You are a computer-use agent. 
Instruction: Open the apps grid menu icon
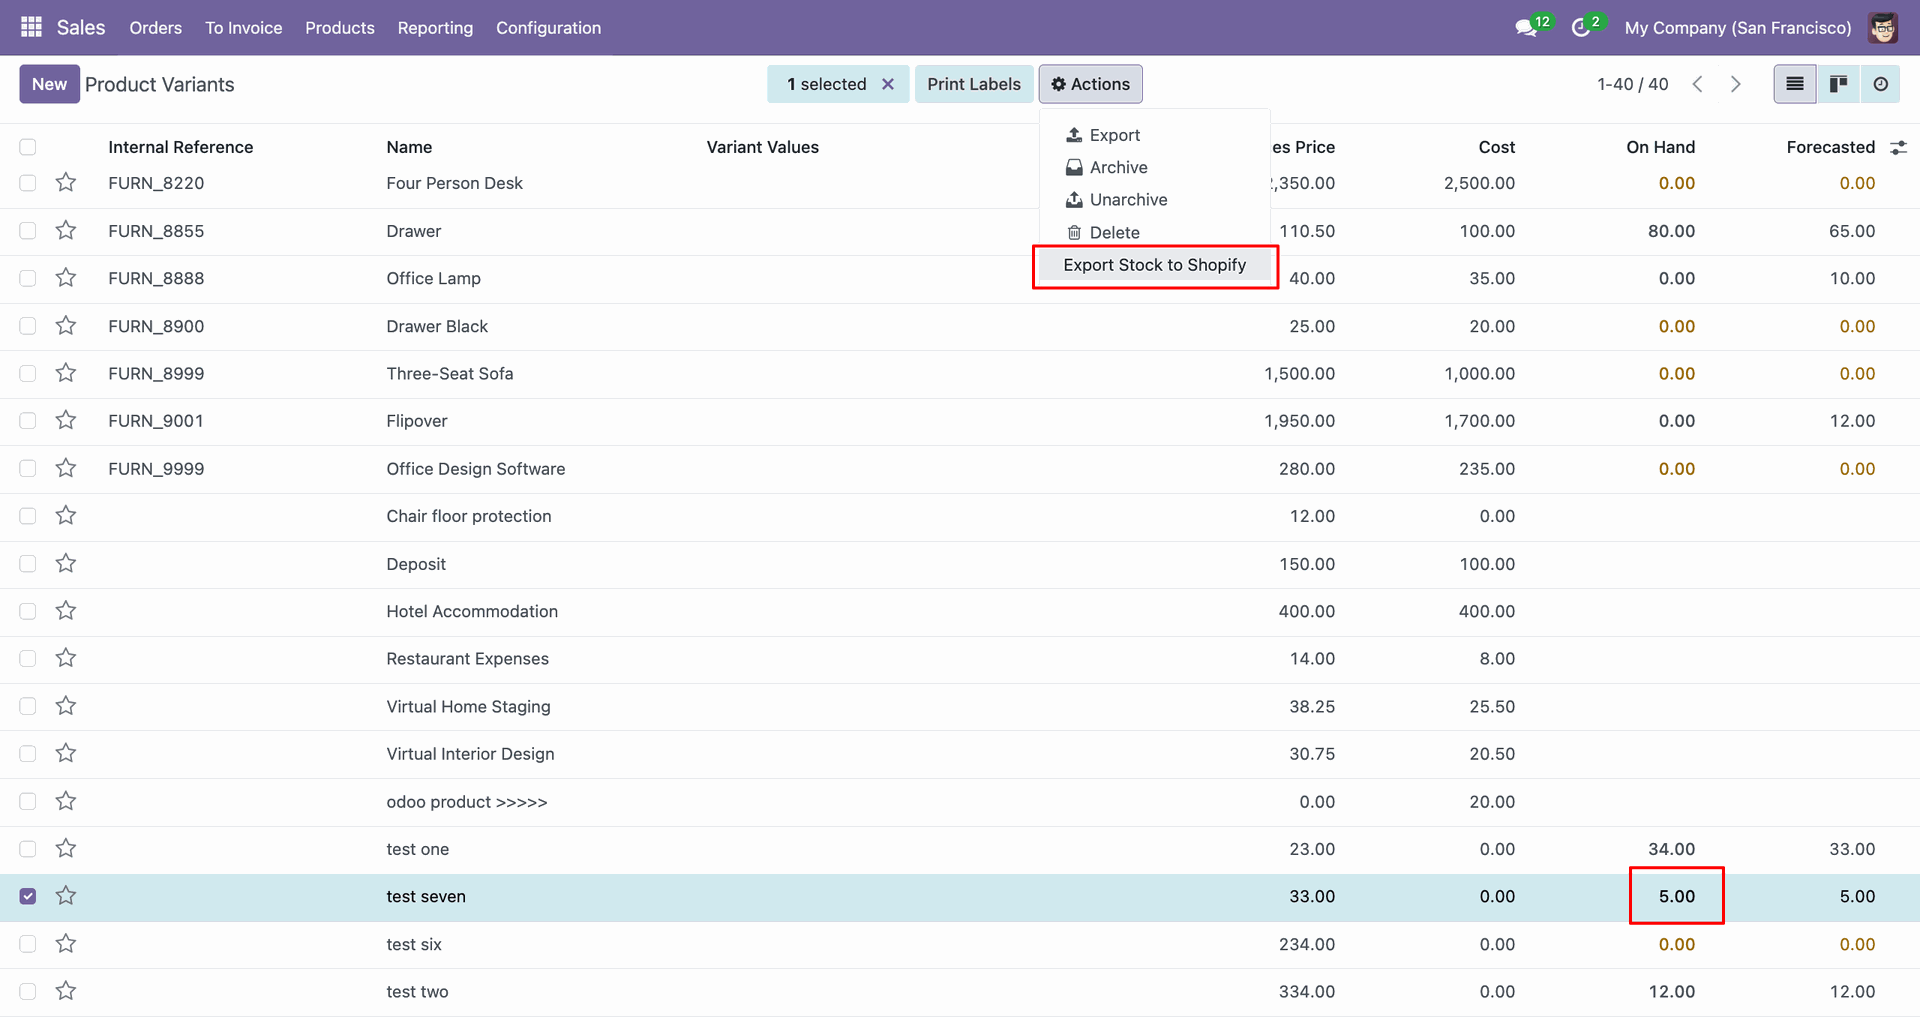31,27
